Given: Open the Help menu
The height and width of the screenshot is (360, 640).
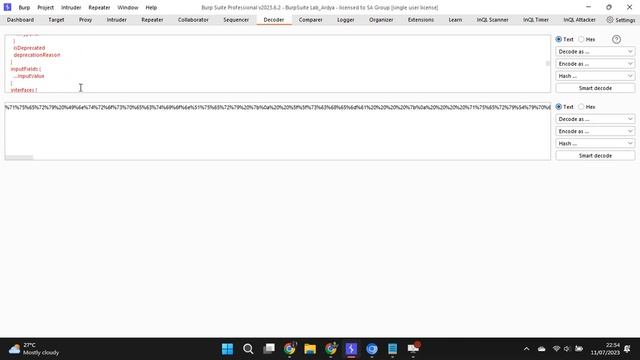Looking at the screenshot, I should click(151, 7).
